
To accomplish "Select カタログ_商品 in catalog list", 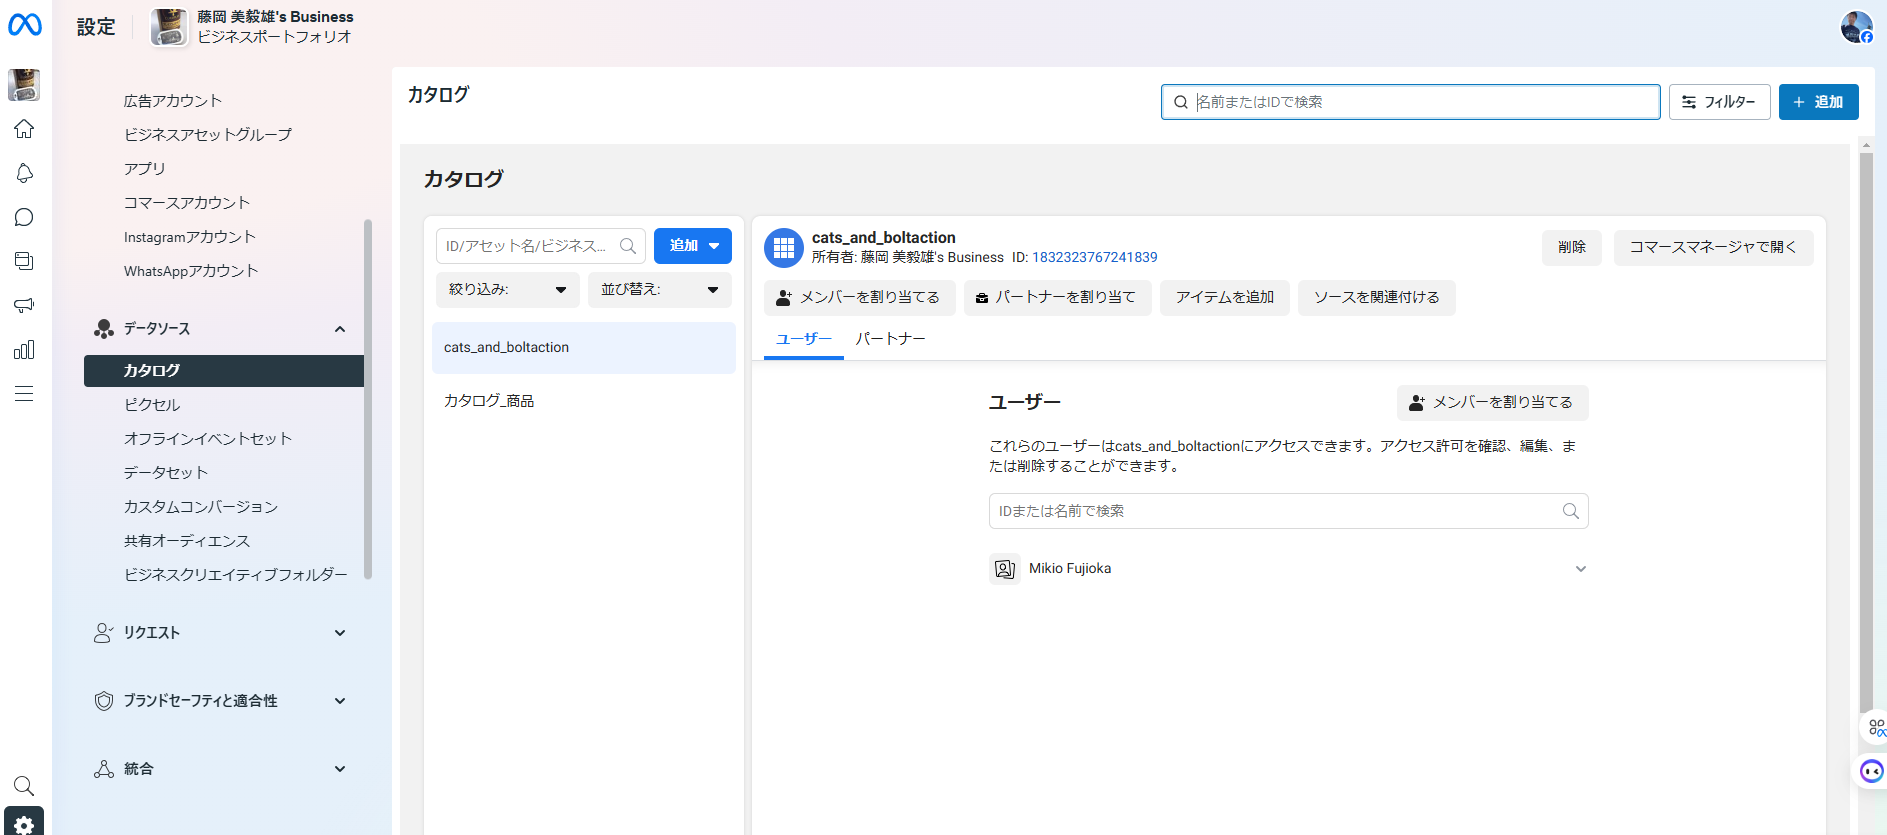I will tap(584, 401).
